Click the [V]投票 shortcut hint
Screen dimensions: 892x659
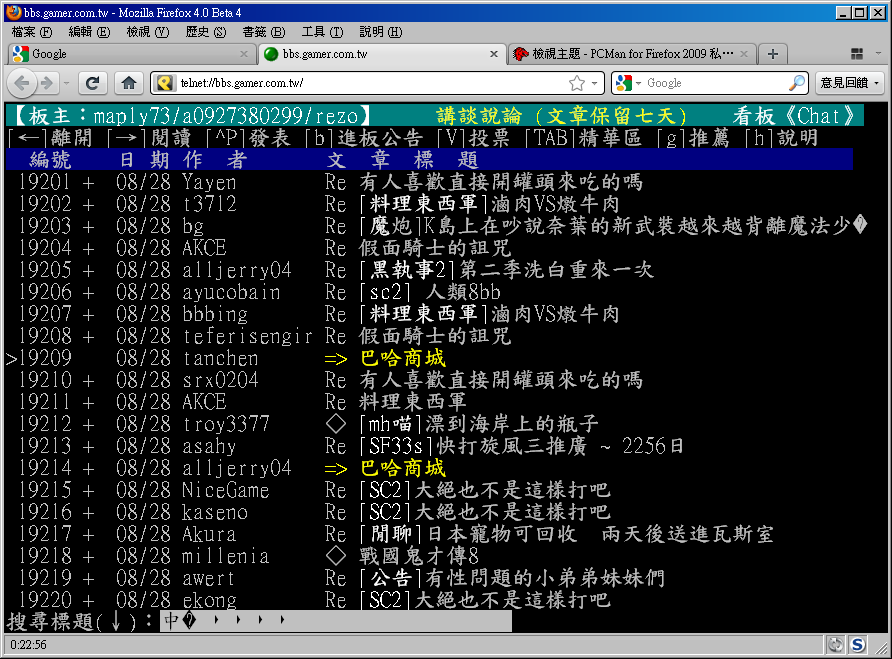[473, 138]
